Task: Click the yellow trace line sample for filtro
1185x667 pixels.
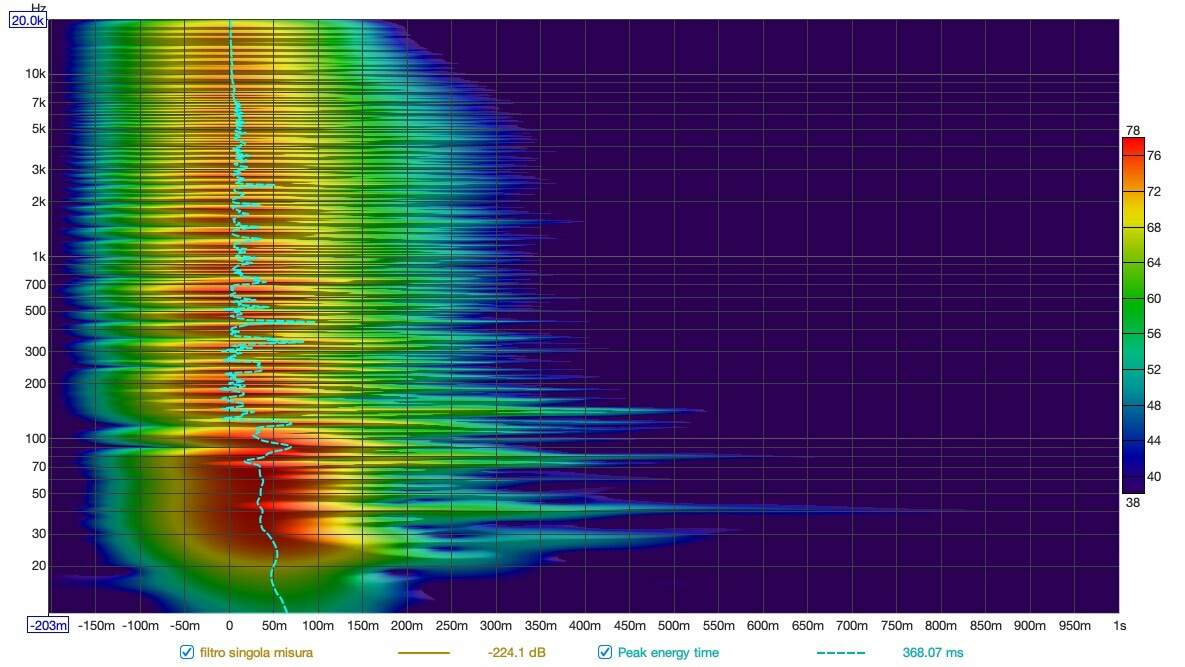Action: (423, 653)
